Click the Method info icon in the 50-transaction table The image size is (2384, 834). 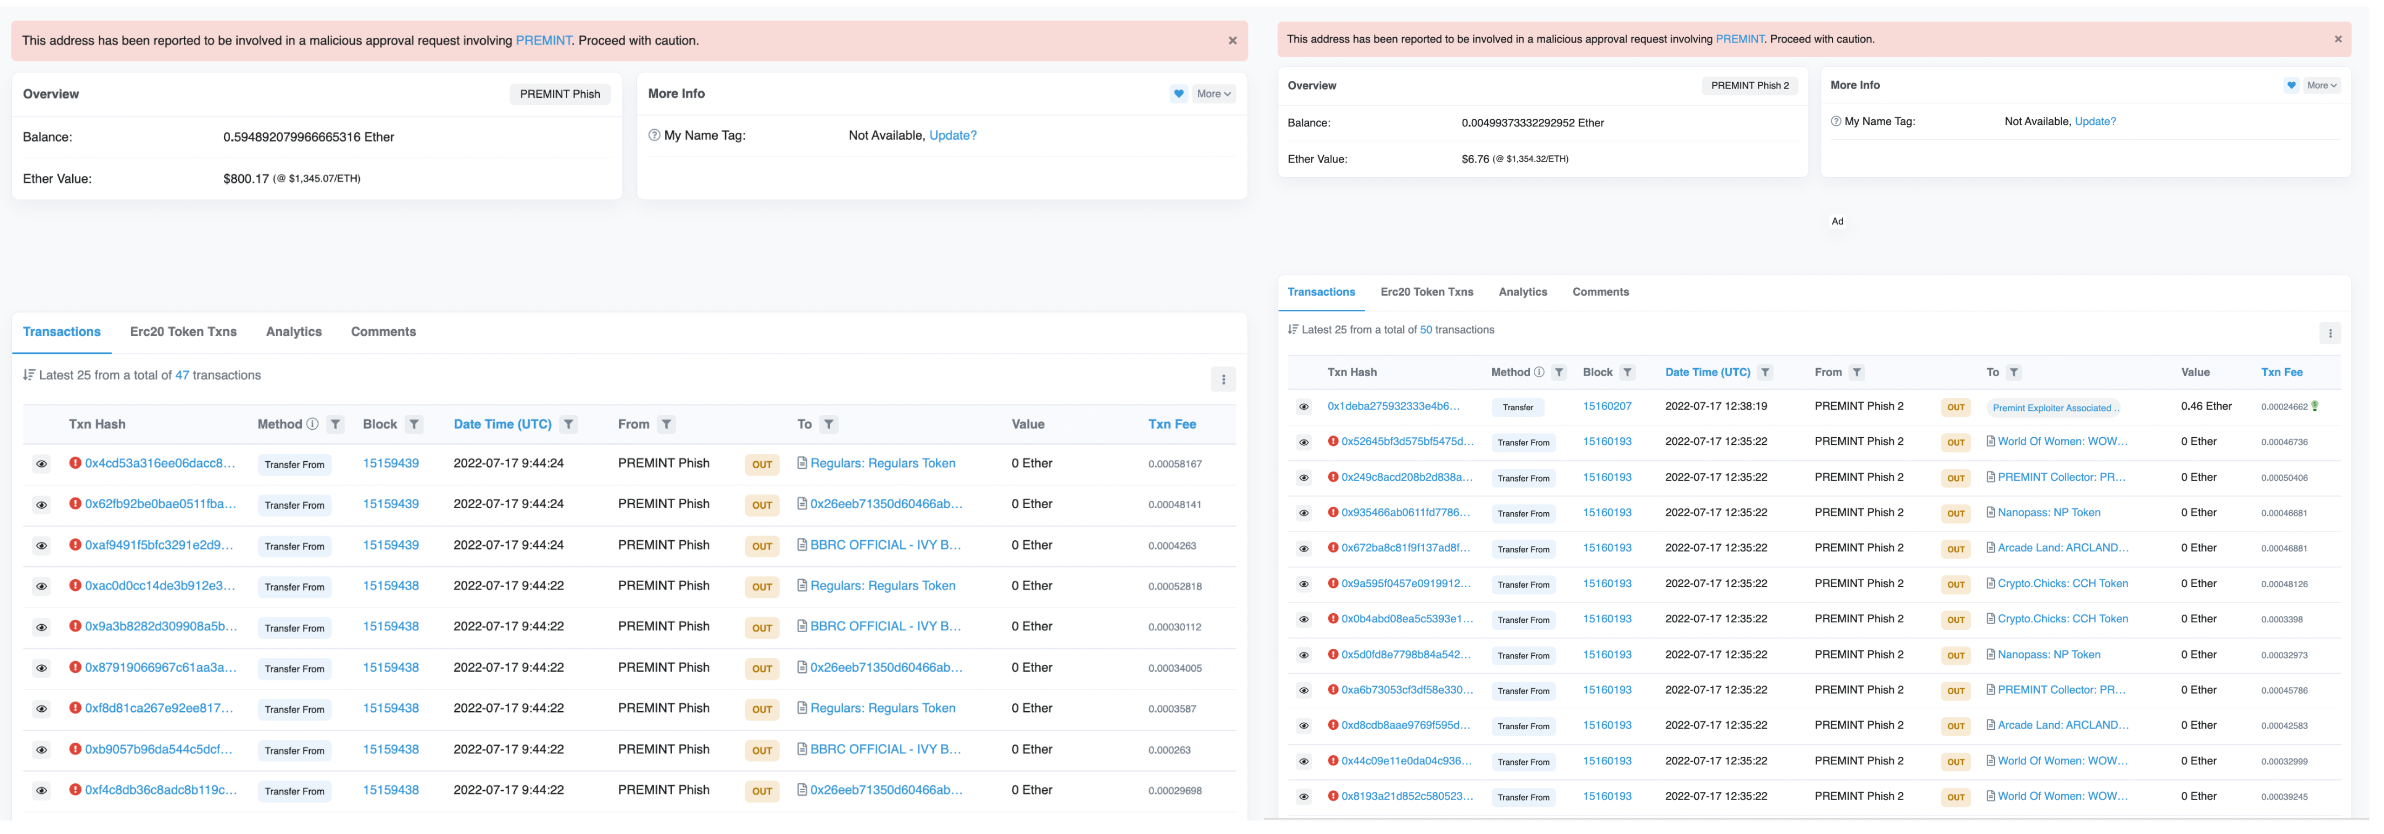point(1539,372)
